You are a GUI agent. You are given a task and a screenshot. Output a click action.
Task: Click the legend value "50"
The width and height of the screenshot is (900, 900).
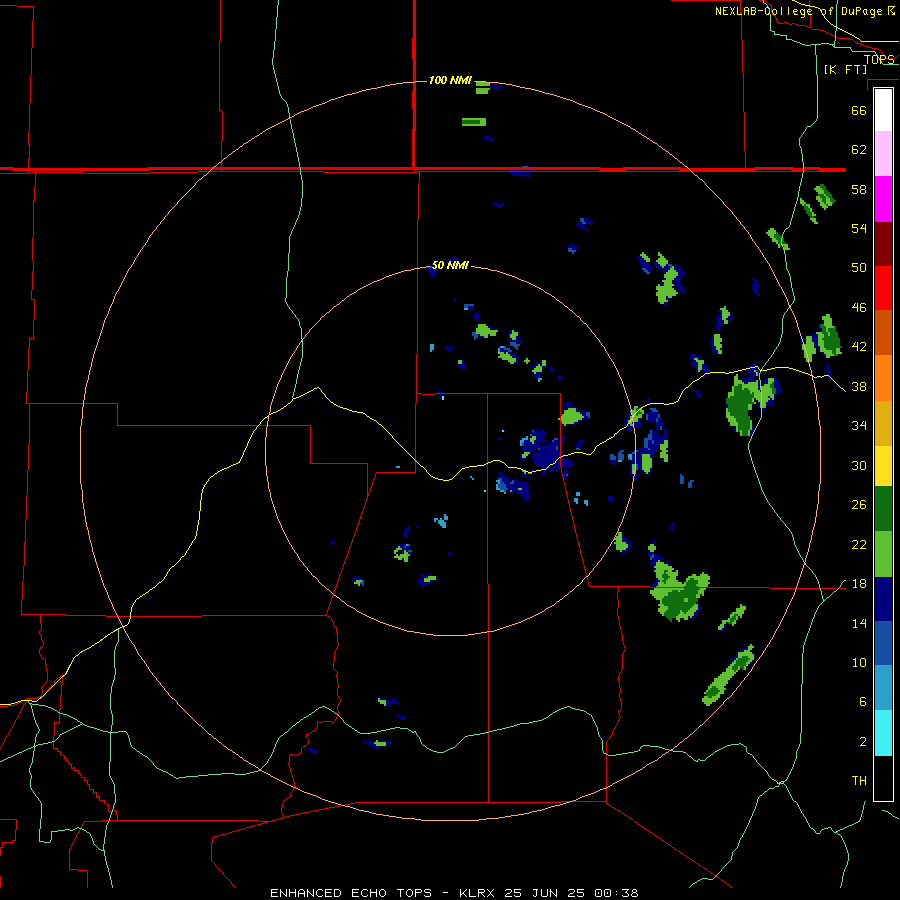coord(859,267)
